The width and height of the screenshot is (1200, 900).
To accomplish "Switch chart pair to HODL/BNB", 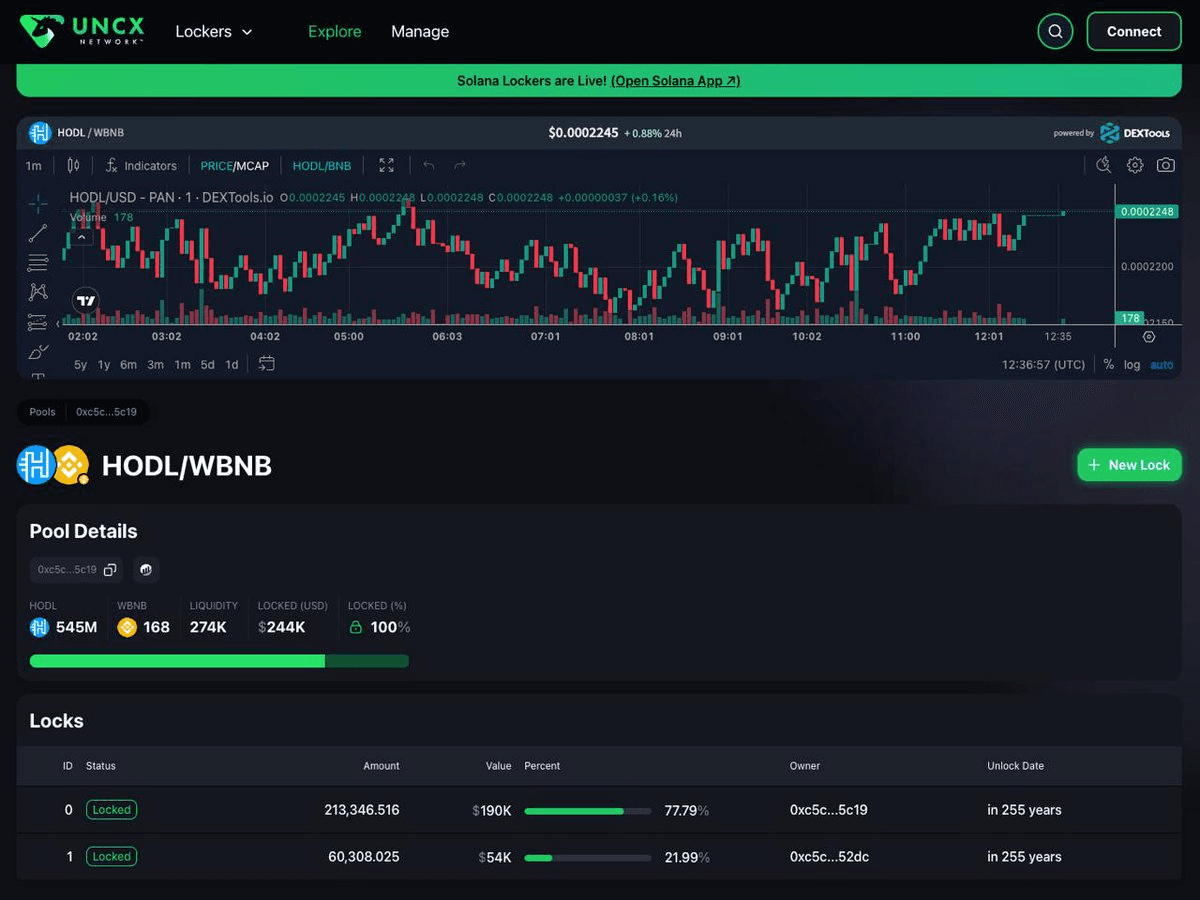I will (x=322, y=166).
